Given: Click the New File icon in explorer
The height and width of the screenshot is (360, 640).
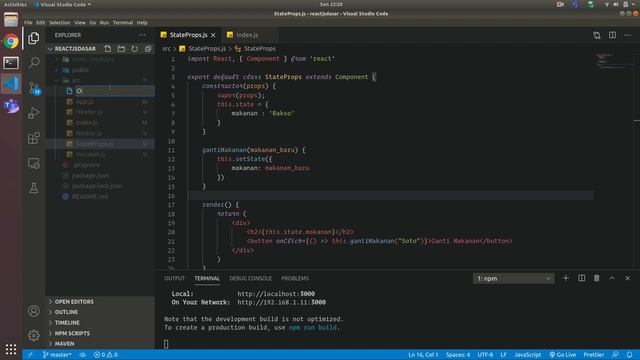Looking at the screenshot, I should tap(108, 49).
